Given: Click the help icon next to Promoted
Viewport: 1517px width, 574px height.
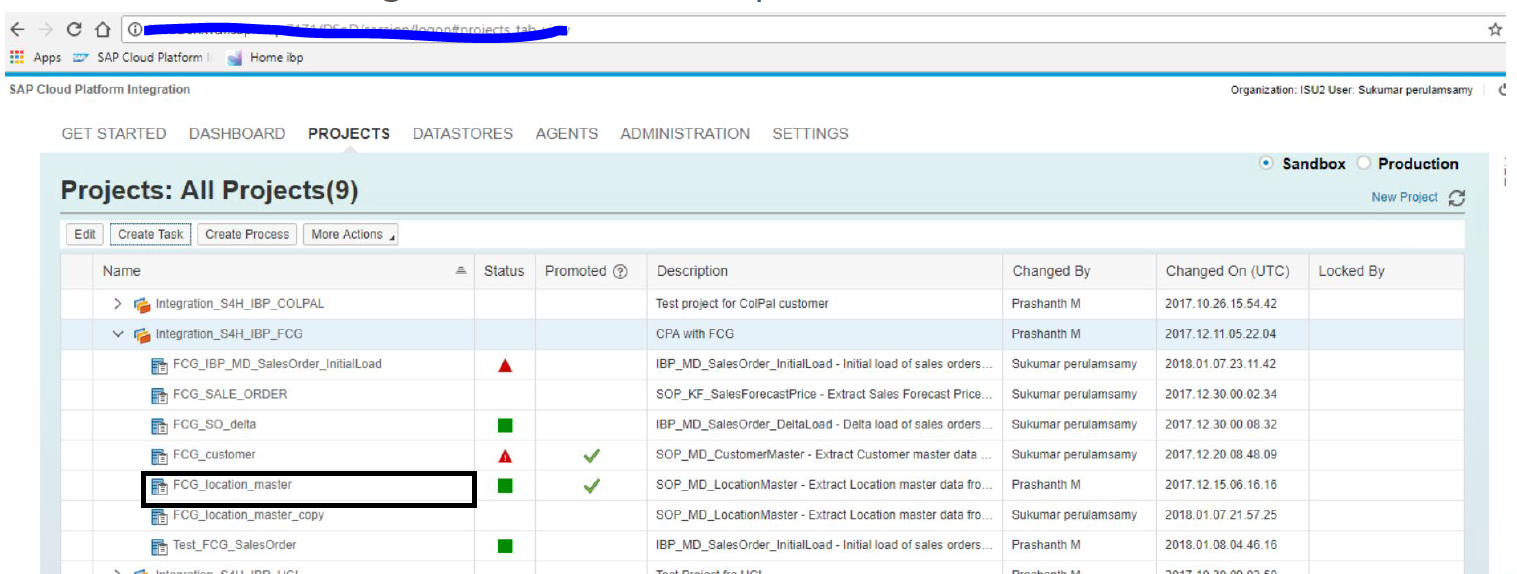Looking at the screenshot, I should (621, 271).
